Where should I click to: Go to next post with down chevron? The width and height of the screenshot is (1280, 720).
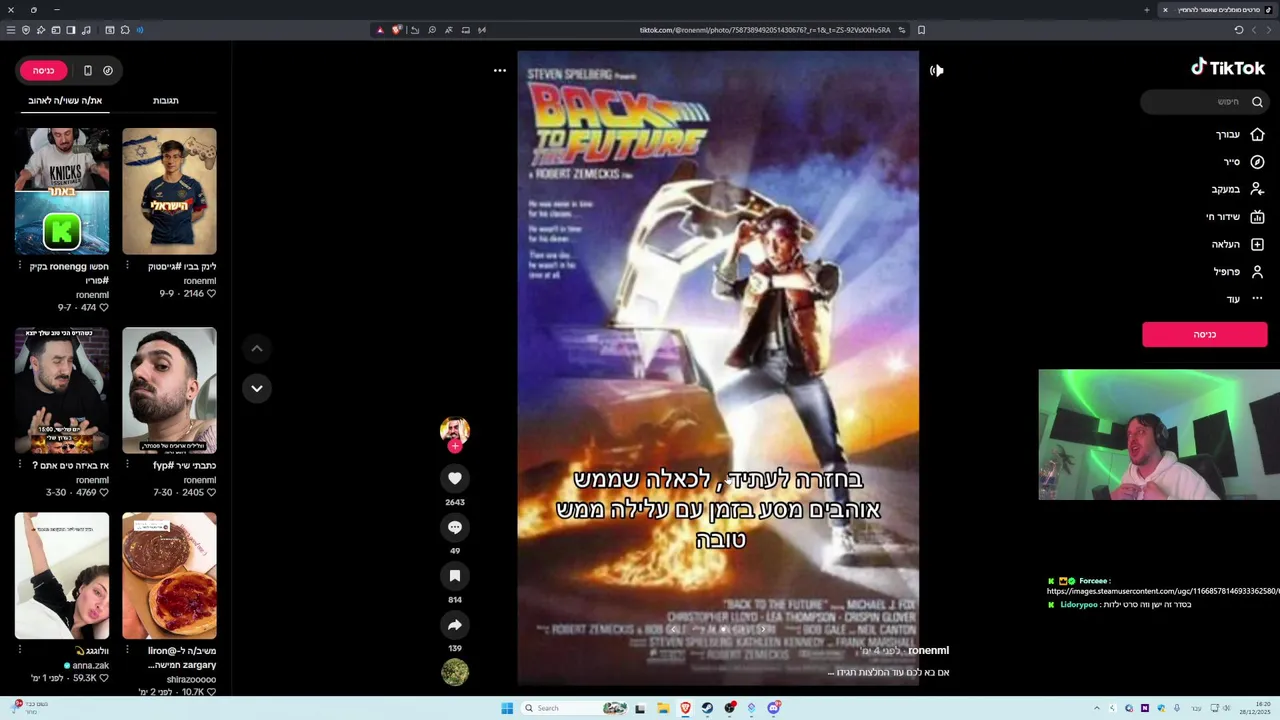257,388
